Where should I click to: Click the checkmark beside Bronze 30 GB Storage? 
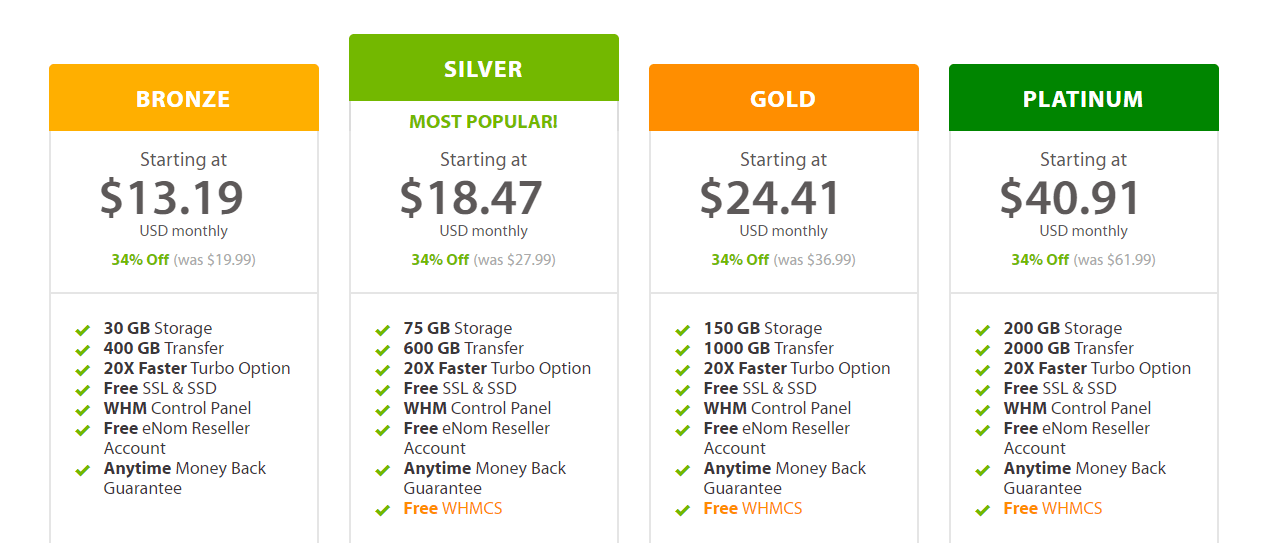(x=83, y=330)
